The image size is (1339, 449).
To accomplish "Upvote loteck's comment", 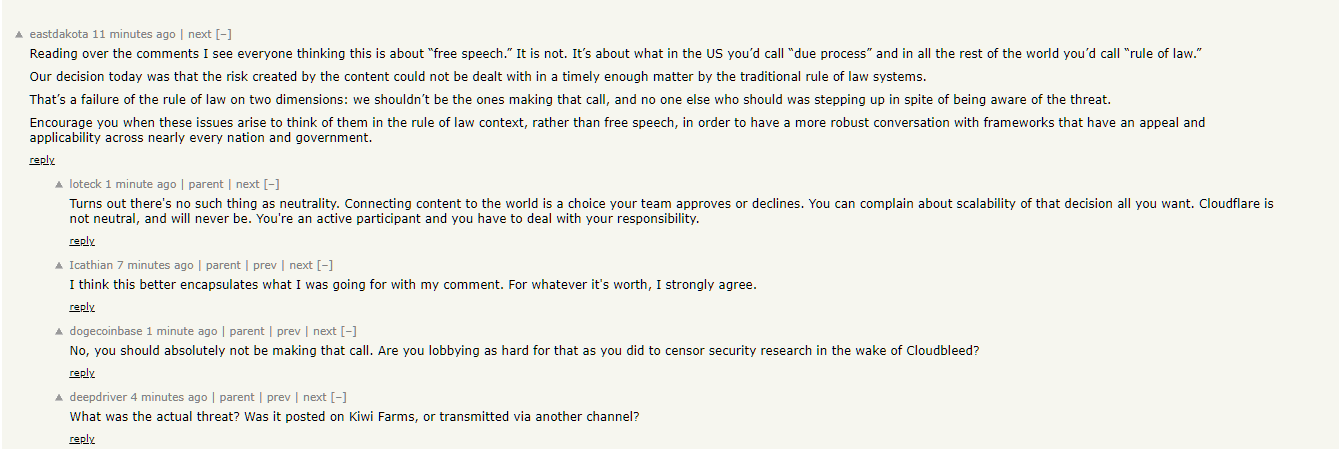I will point(59,184).
